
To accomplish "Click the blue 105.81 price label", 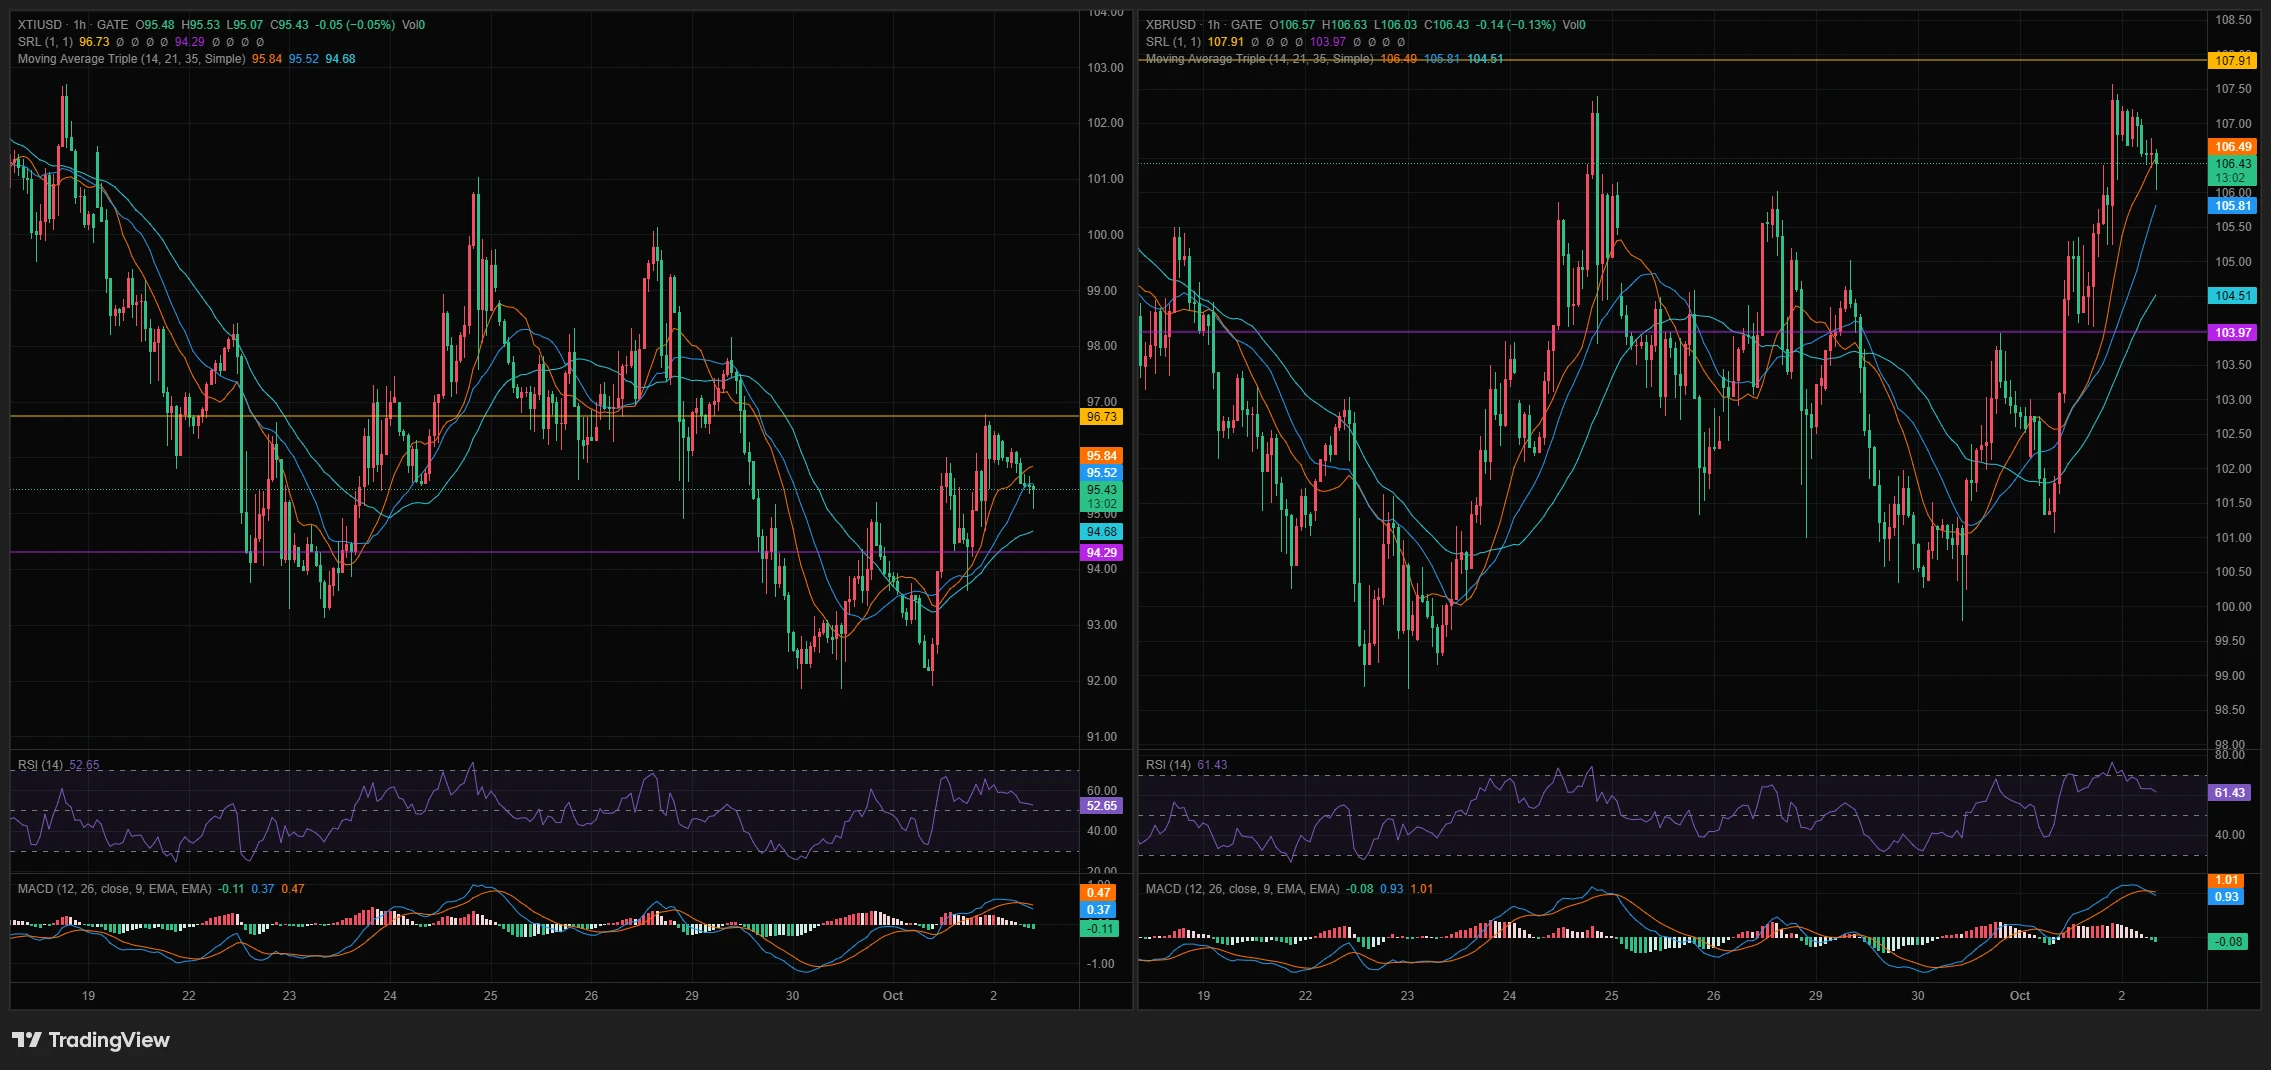I will (2233, 206).
